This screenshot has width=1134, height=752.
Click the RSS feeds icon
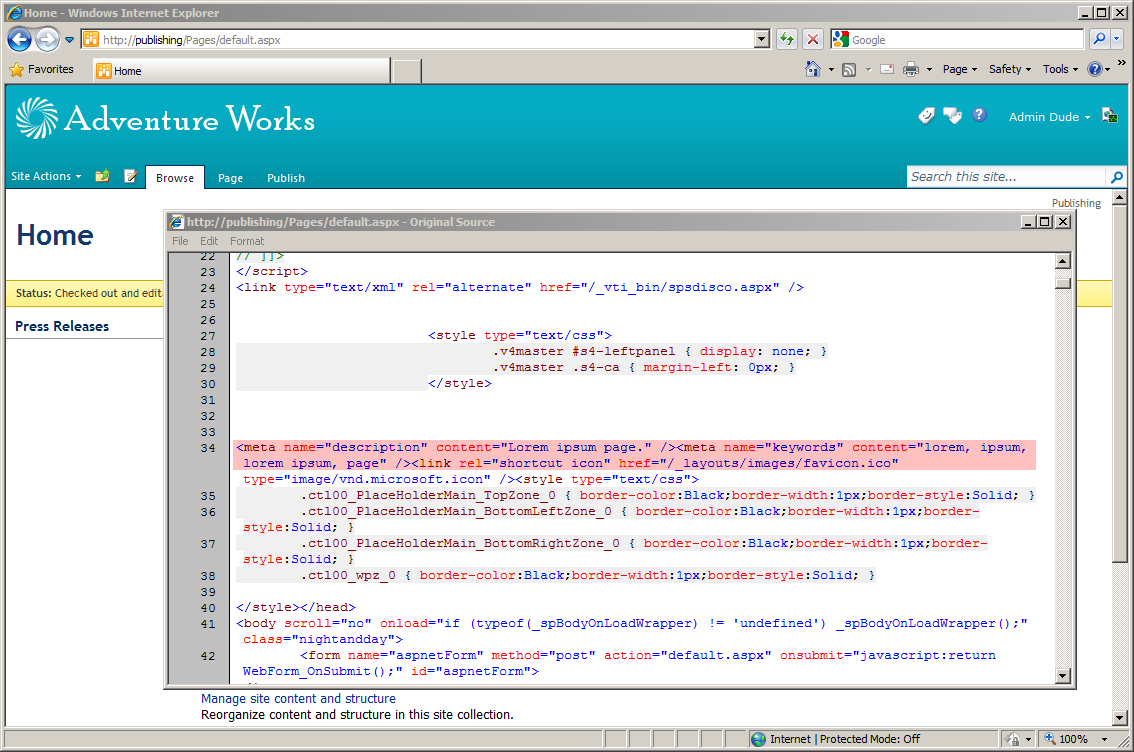pos(849,69)
